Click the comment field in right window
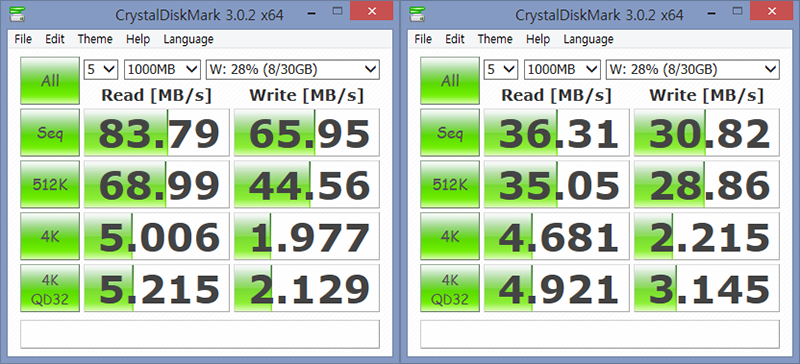Screen dimensions: 800x364 click(x=600, y=334)
